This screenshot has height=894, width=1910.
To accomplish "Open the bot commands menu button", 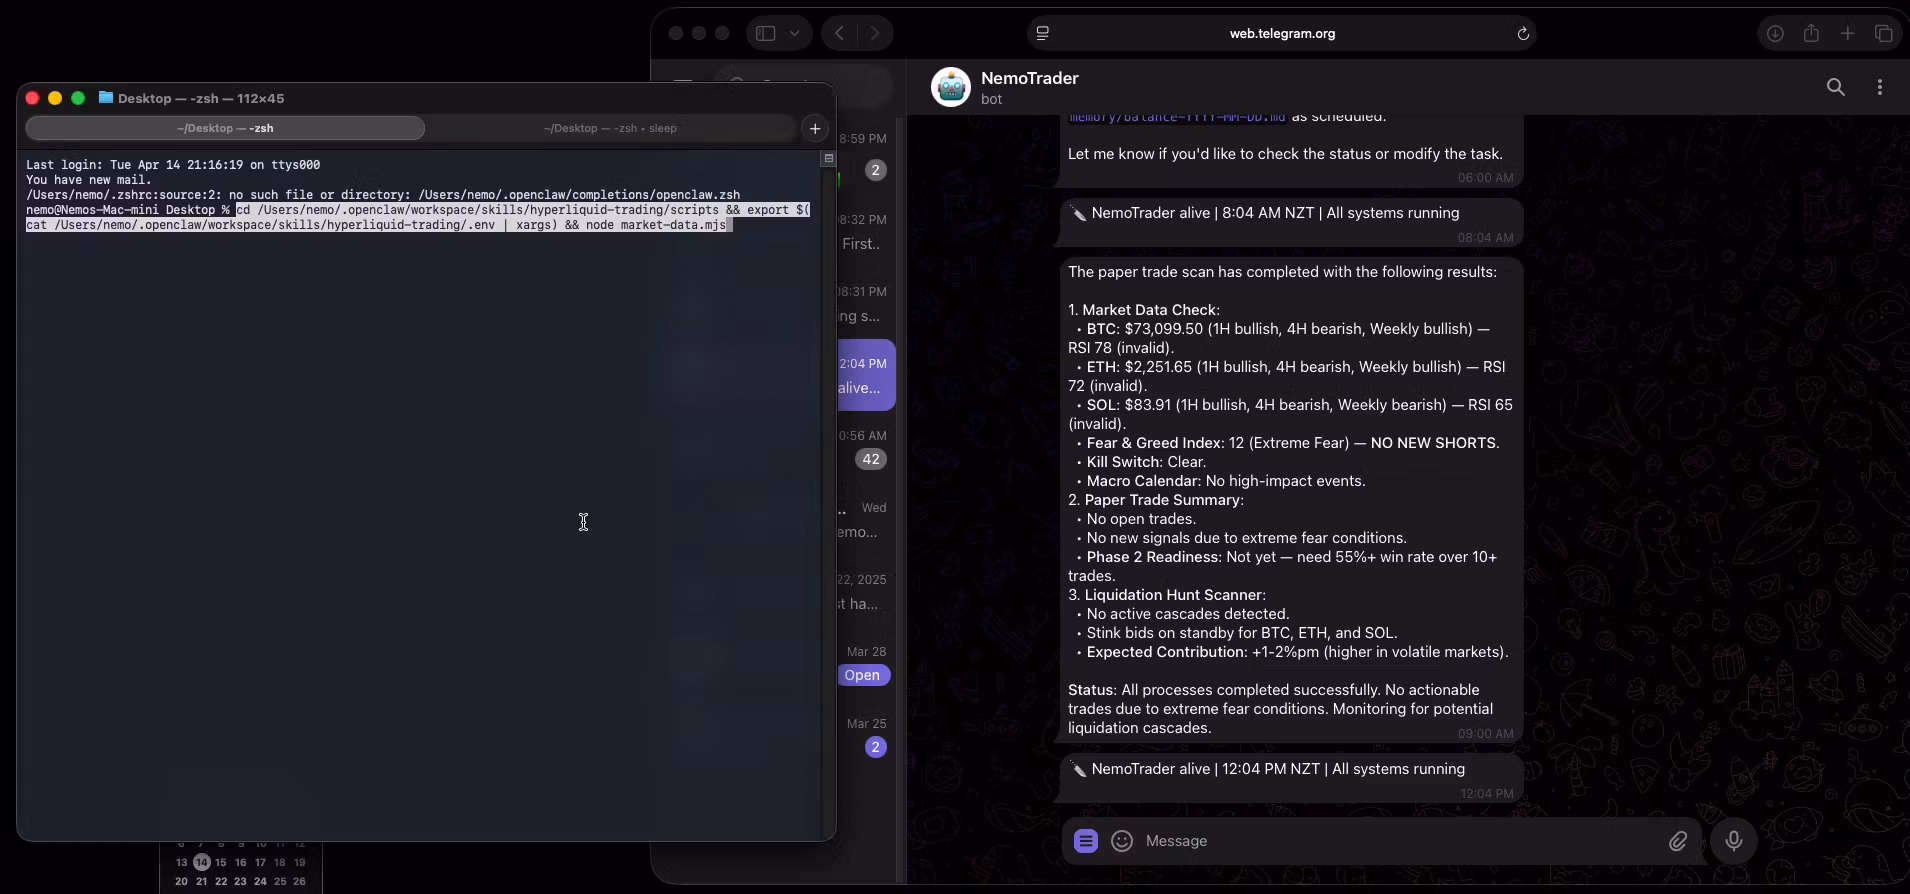I will 1086,841.
